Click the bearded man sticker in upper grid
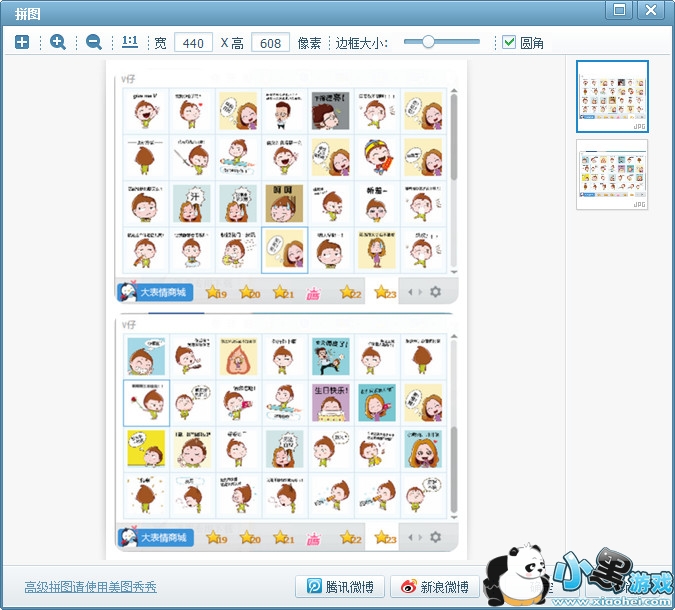The width and height of the screenshot is (675, 610). [284, 111]
